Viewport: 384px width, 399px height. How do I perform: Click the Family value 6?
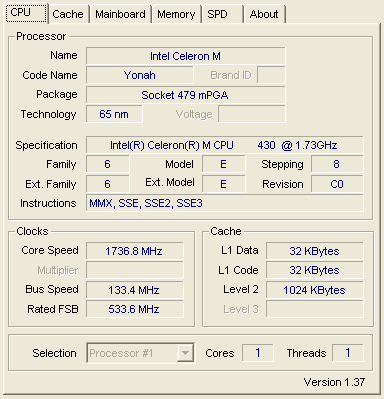[107, 164]
